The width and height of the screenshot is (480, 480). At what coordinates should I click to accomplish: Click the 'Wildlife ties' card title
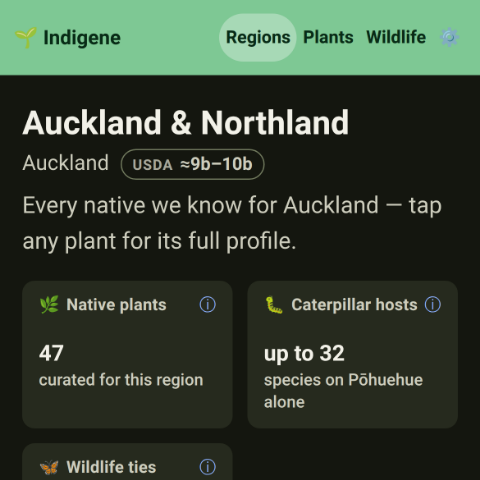111,467
